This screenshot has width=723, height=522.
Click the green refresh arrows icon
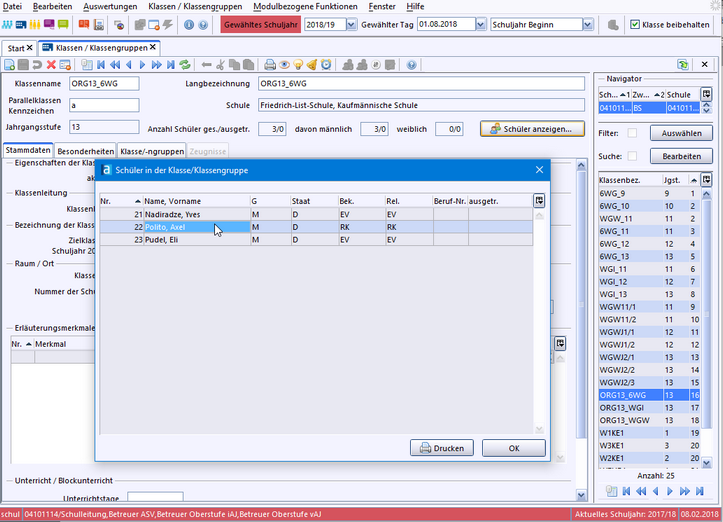point(184,65)
